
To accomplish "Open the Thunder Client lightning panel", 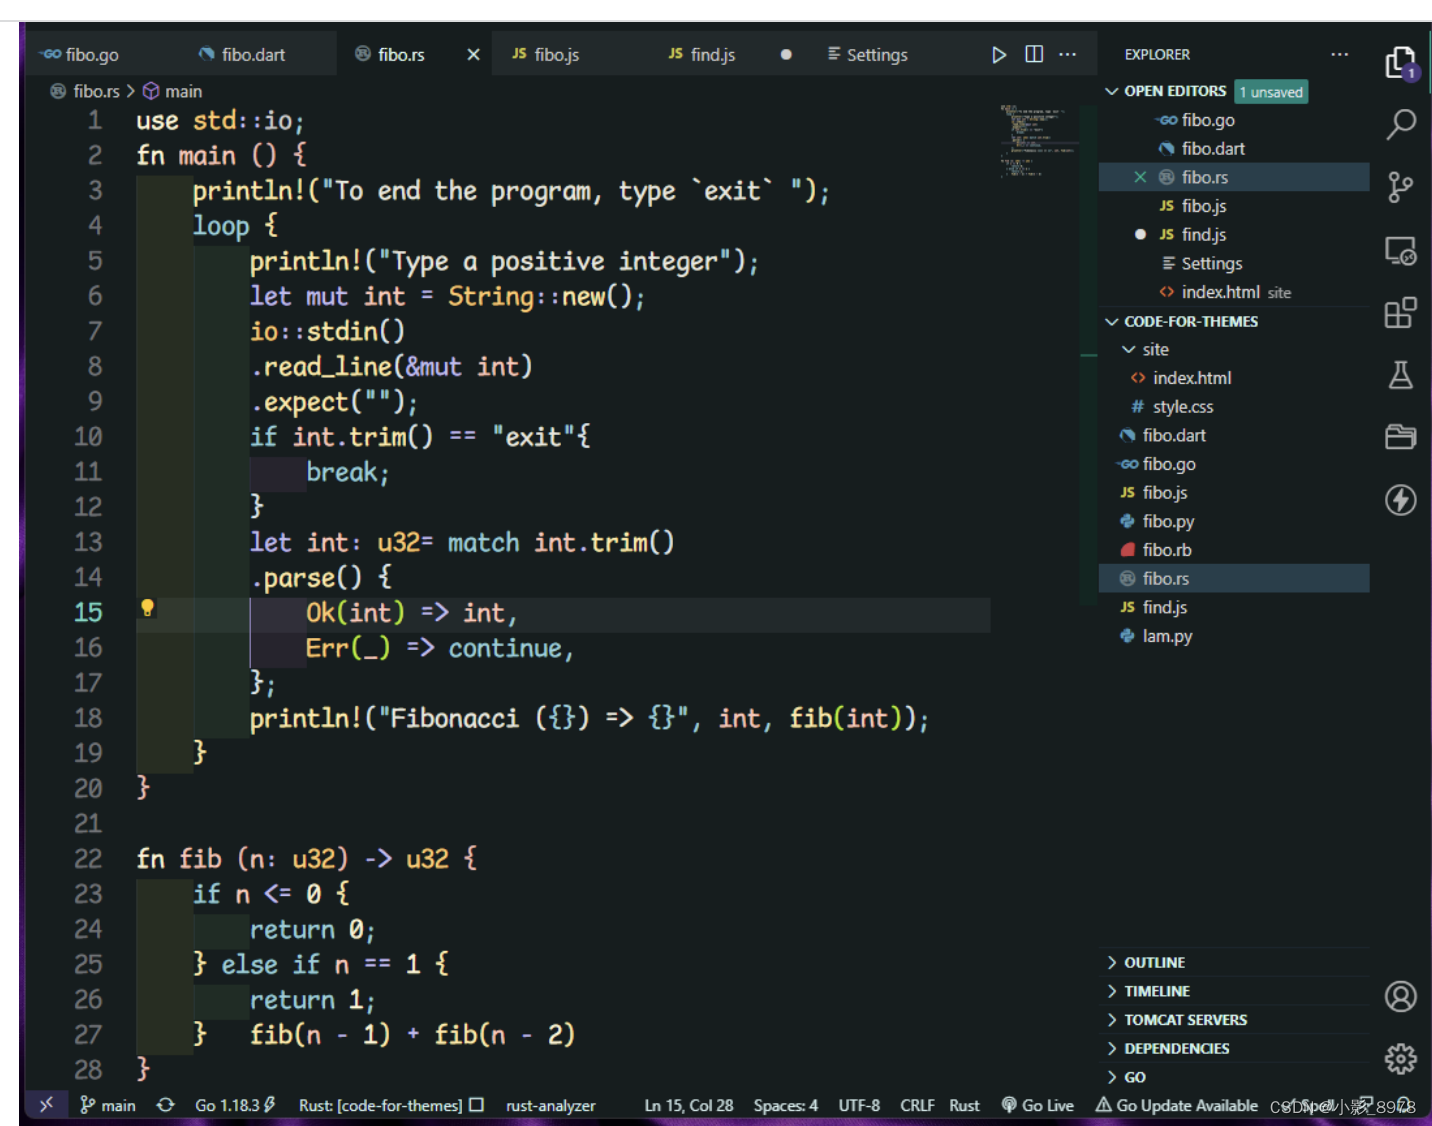I will tap(1400, 500).
